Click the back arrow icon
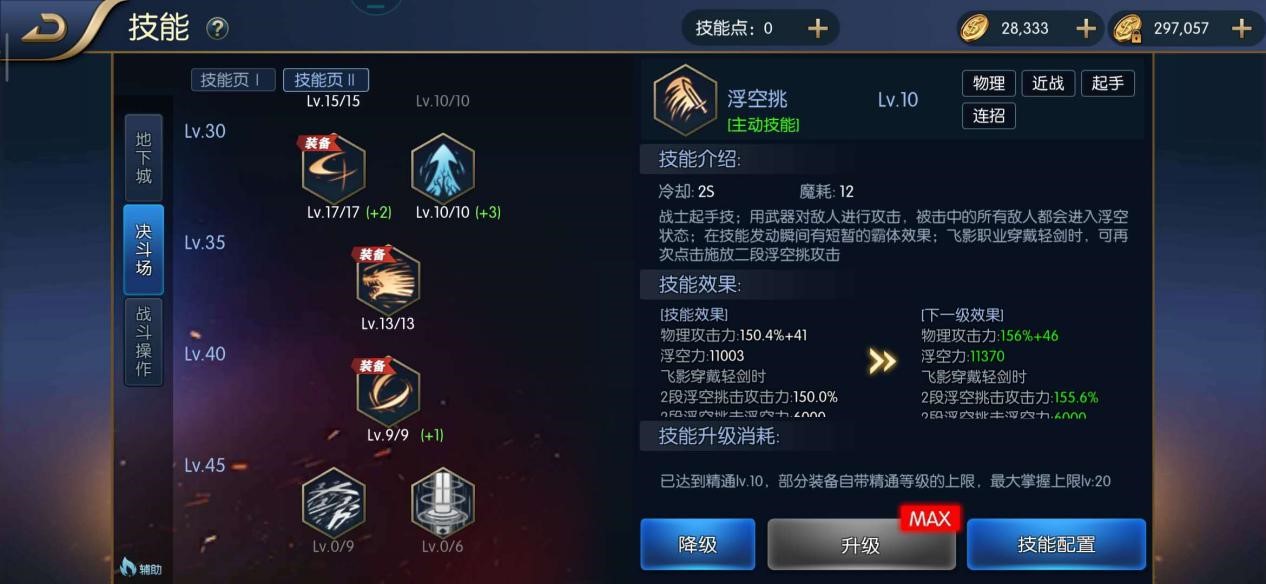This screenshot has width=1266, height=584. (x=45, y=28)
